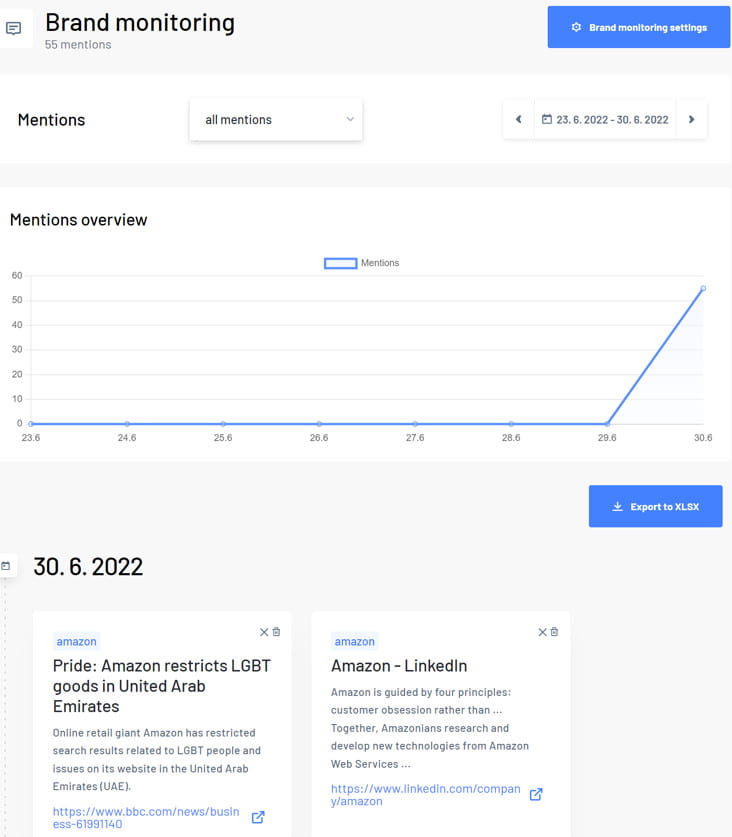Open the date range picker 23. 6. 2022 - 30. 6. 2022
This screenshot has height=837, width=732.
coord(605,120)
